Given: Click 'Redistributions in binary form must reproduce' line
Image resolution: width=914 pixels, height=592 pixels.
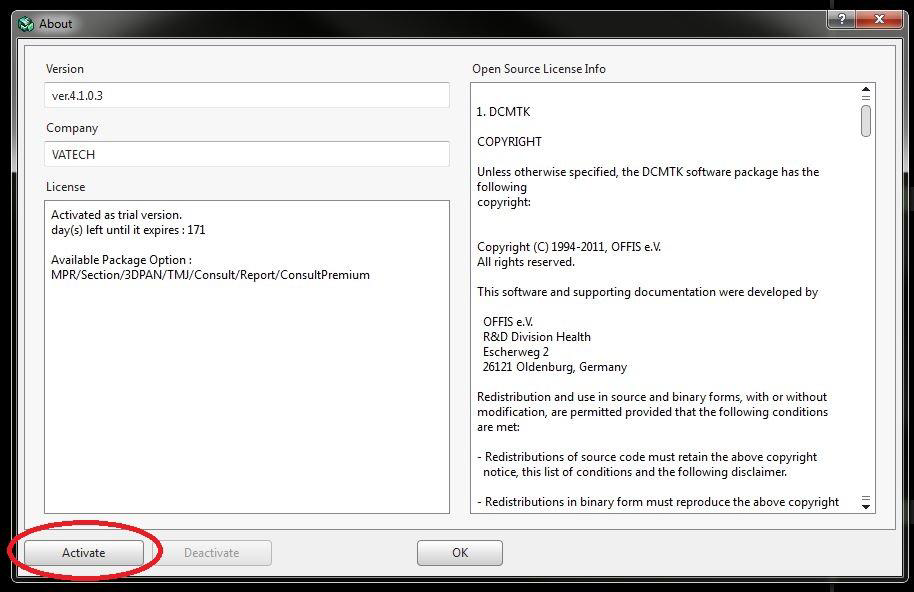Looking at the screenshot, I should pyautogui.click(x=658, y=502).
